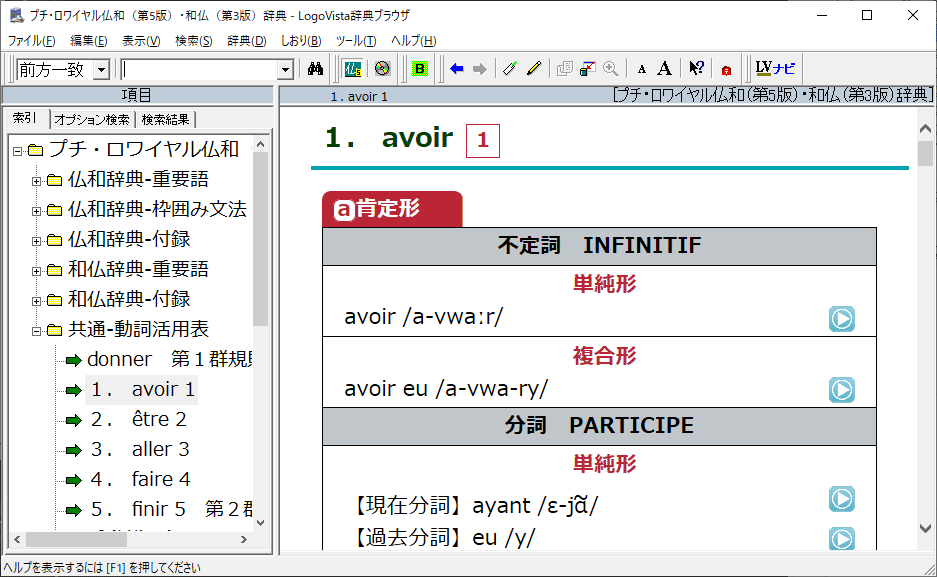Select '3. aller 3' in the tree

139,449
